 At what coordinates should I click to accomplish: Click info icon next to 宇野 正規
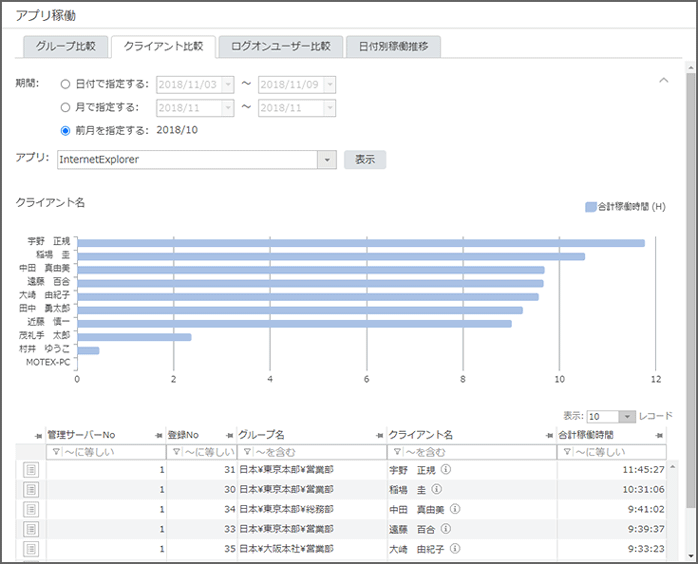[x=446, y=469]
